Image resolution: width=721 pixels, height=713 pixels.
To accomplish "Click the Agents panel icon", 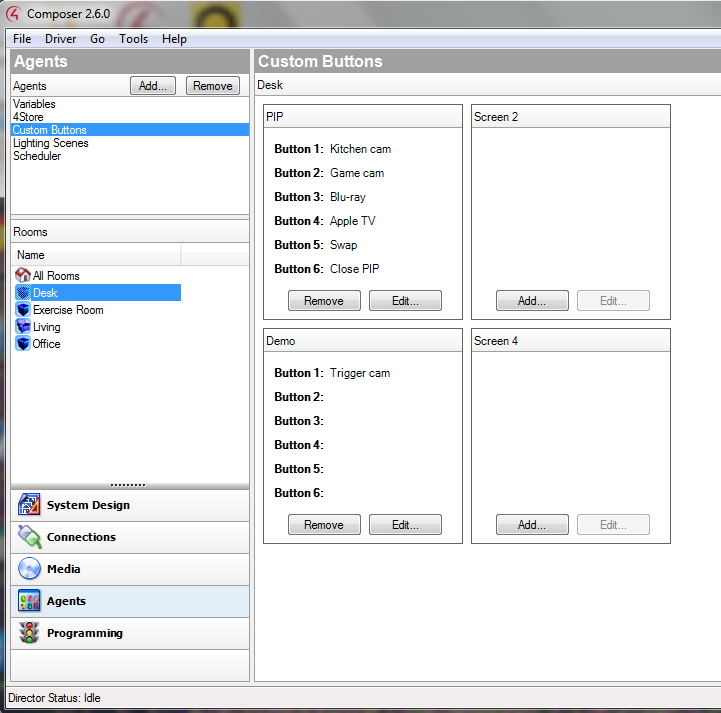I will click(29, 601).
